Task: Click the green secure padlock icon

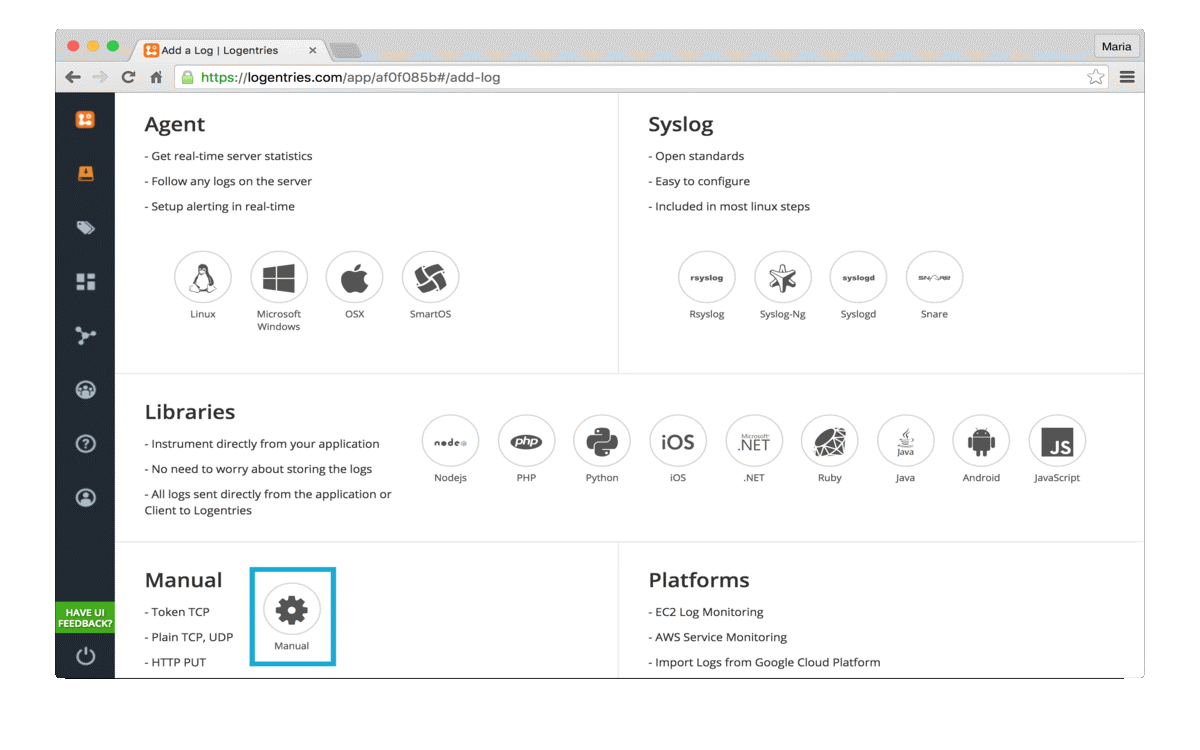Action: point(187,77)
